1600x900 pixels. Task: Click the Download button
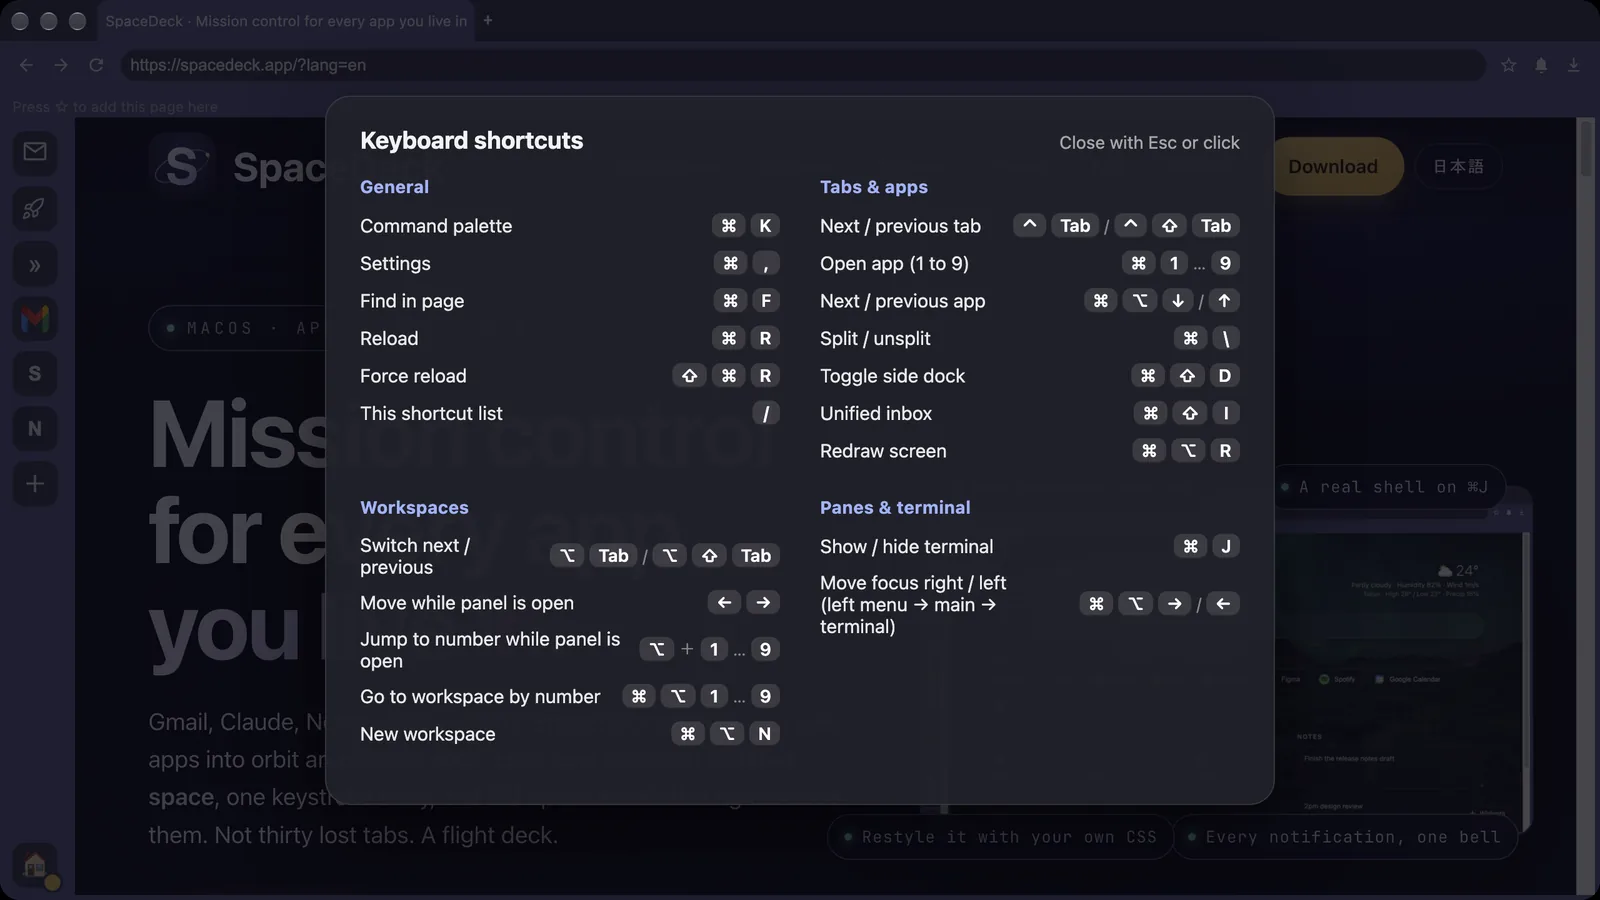1333,167
